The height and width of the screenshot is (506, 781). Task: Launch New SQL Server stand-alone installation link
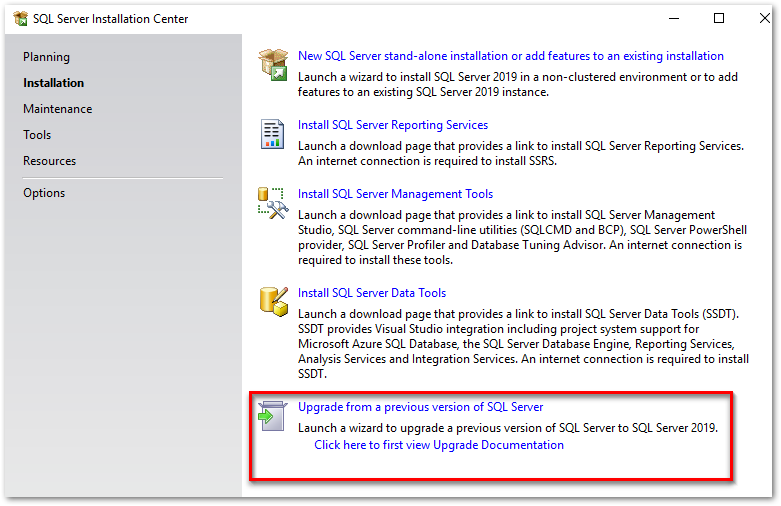(511, 56)
